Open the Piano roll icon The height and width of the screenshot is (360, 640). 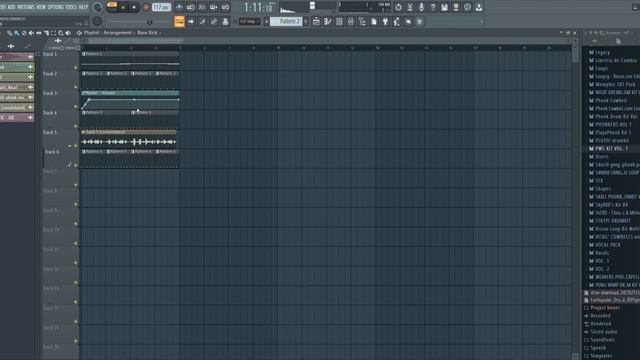point(328,22)
